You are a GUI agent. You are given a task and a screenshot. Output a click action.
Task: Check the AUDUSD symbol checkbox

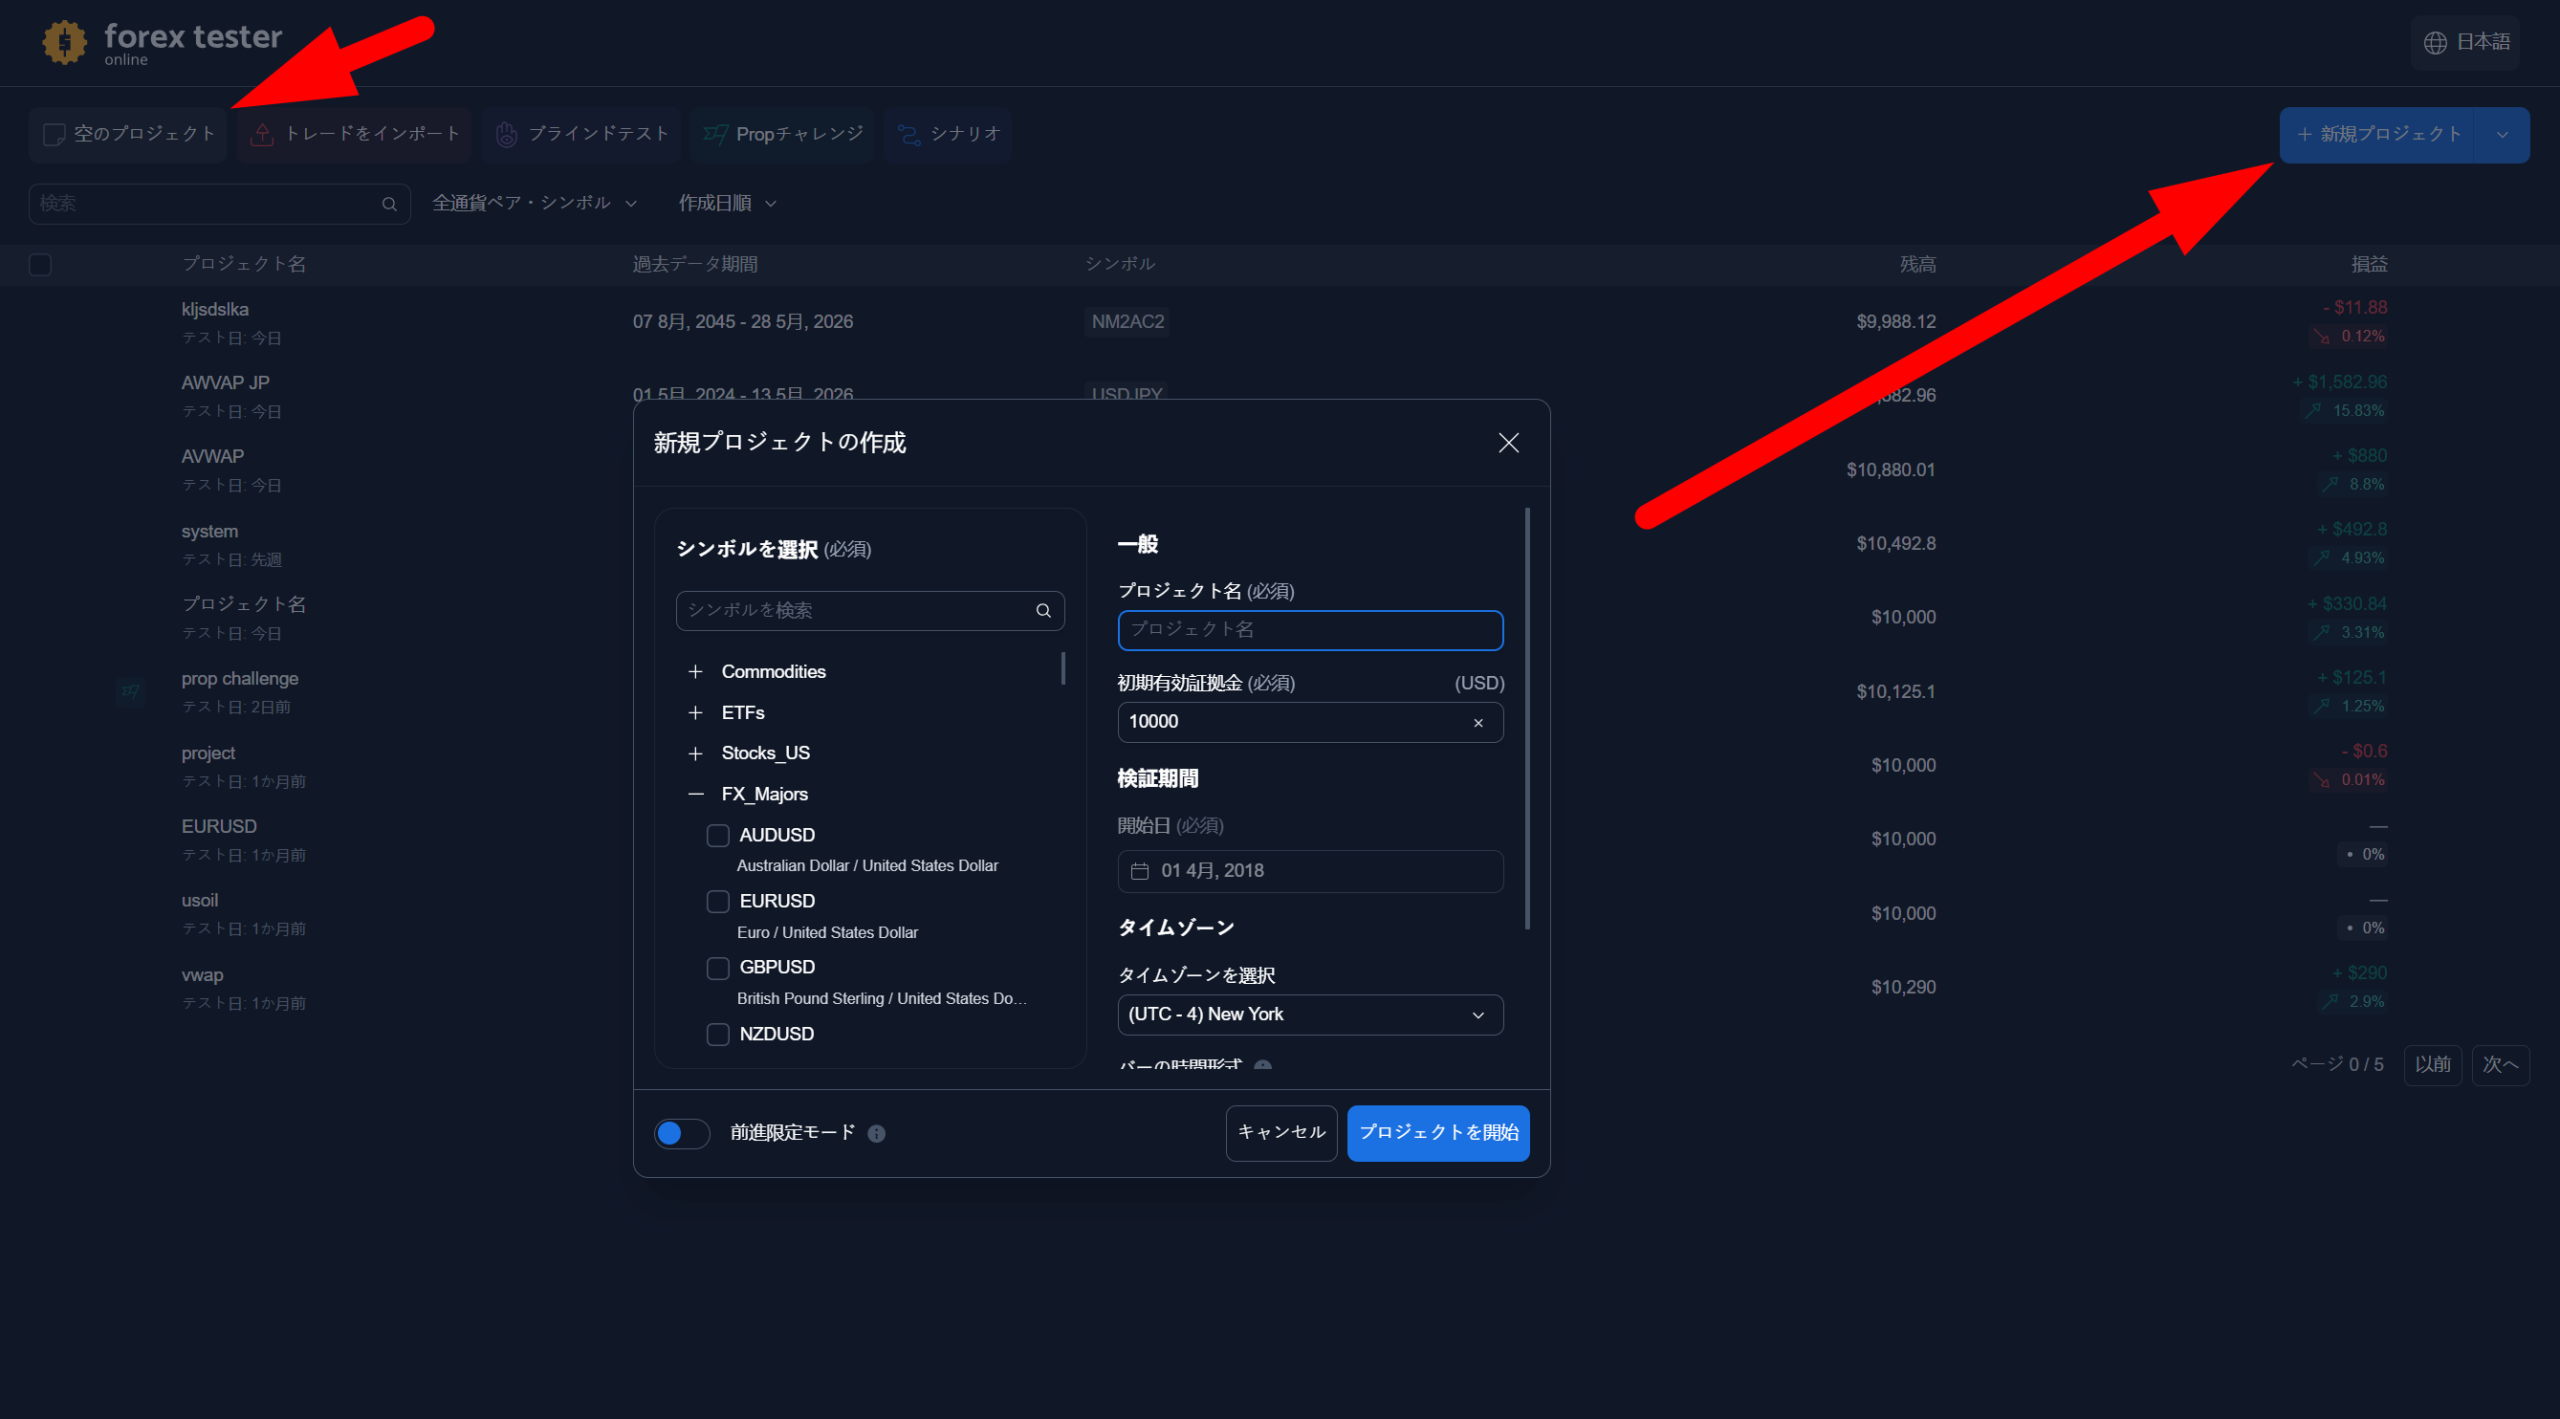point(717,835)
